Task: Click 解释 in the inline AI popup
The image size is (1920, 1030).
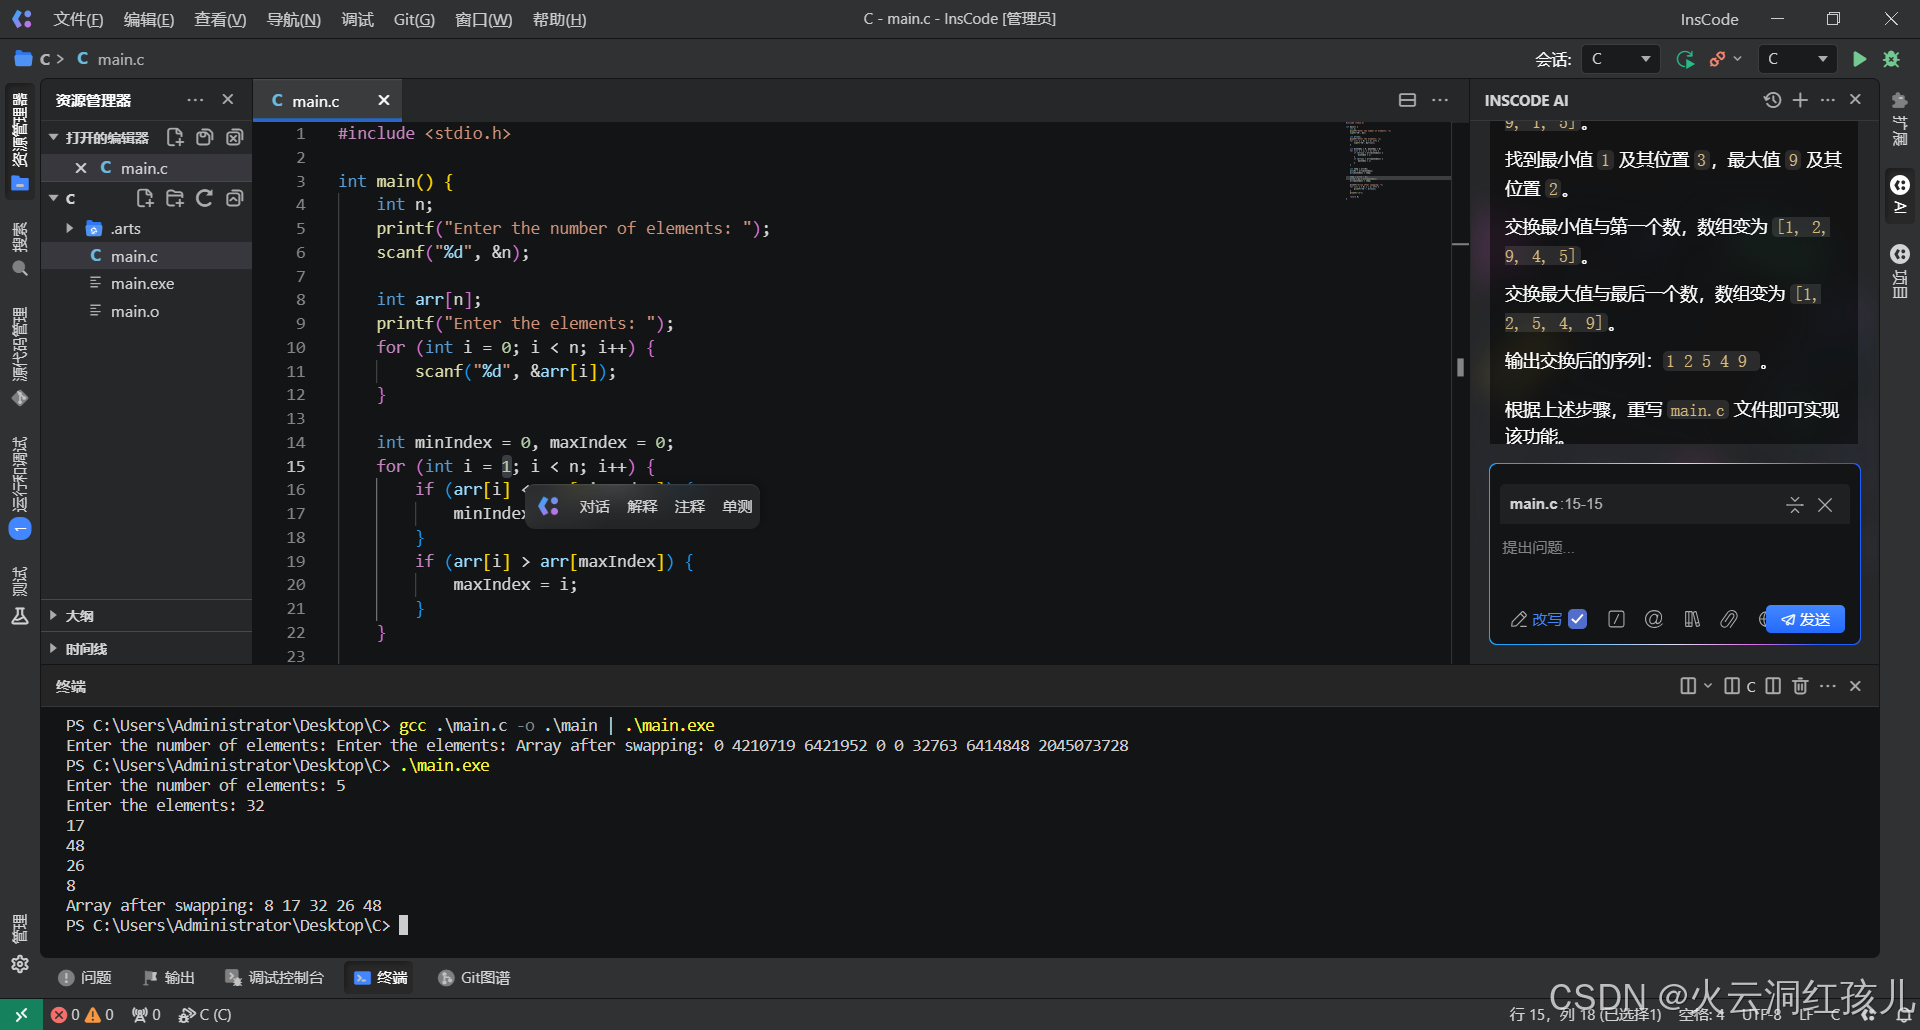Action: 642,507
